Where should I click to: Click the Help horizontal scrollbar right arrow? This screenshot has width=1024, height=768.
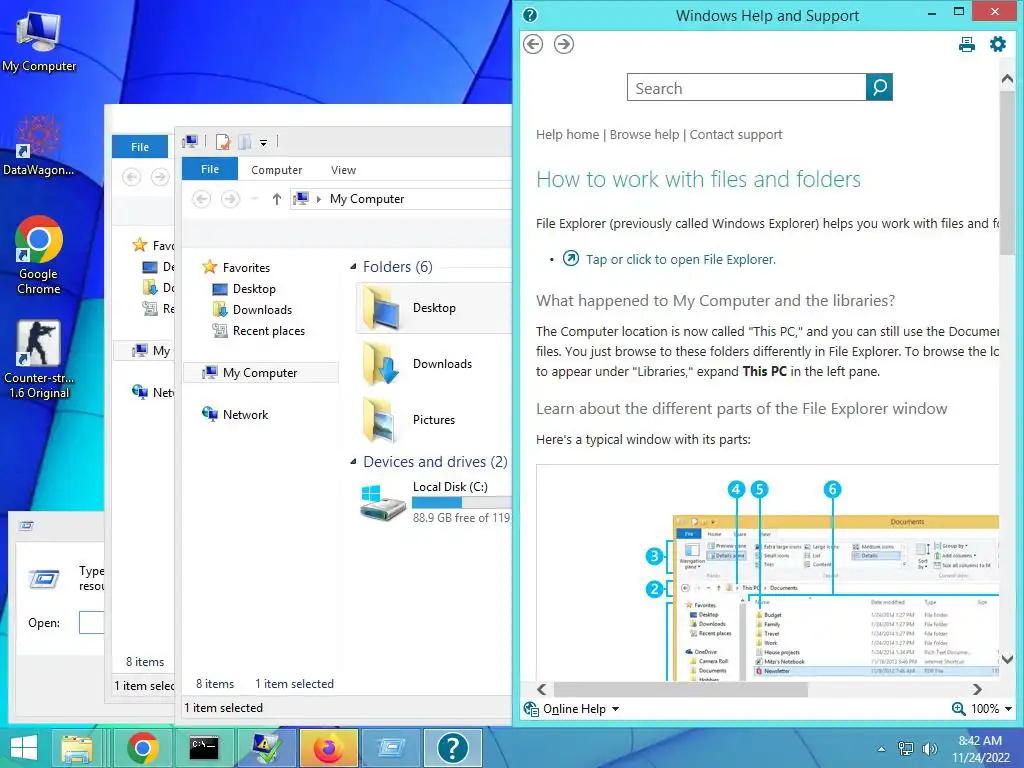click(977, 689)
